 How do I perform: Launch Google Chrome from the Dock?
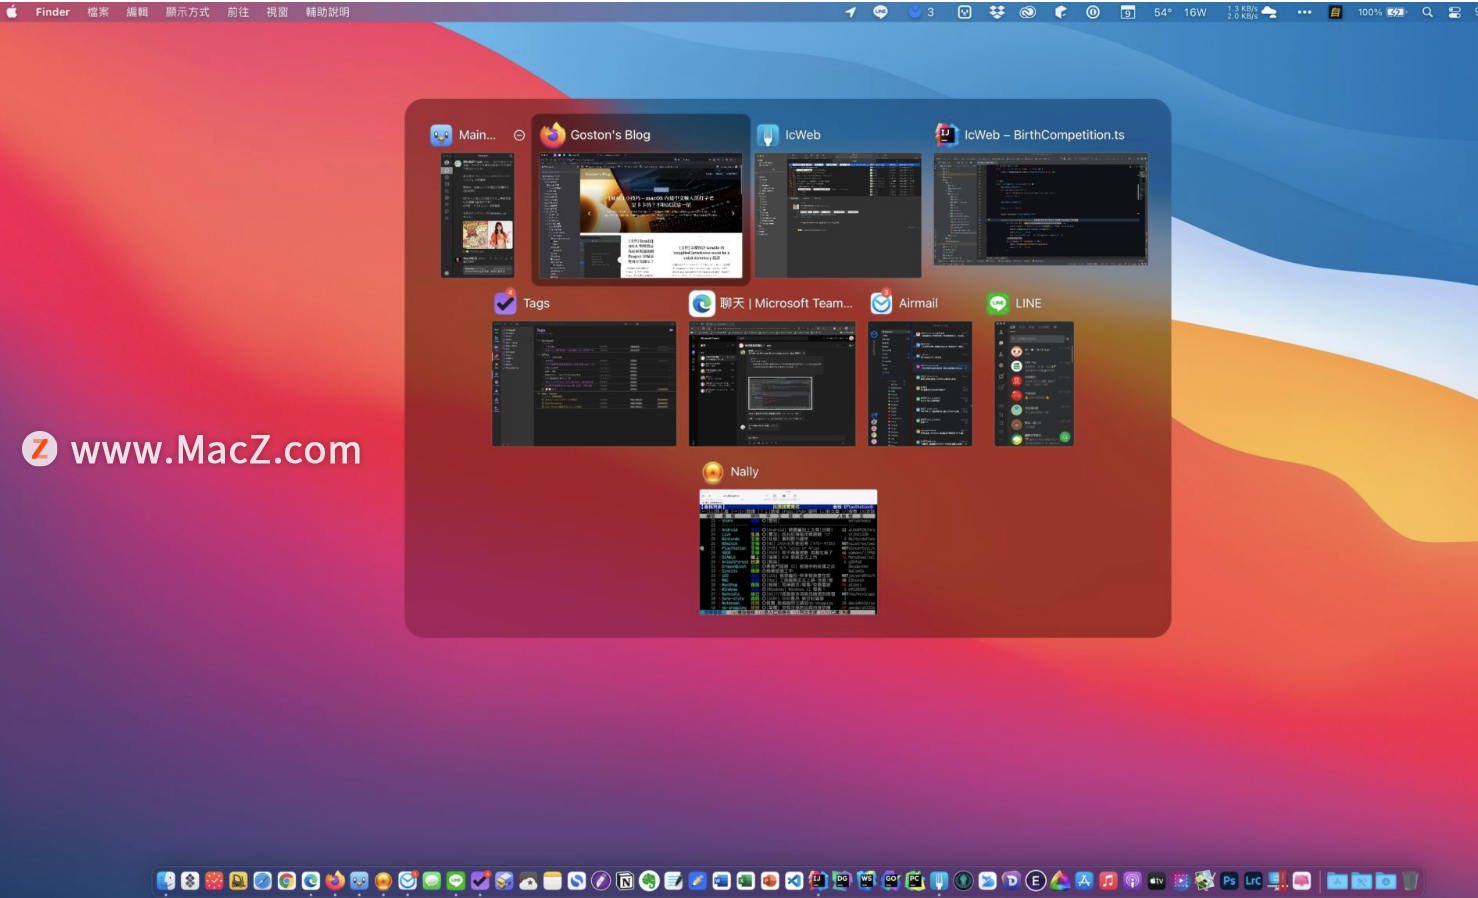286,881
